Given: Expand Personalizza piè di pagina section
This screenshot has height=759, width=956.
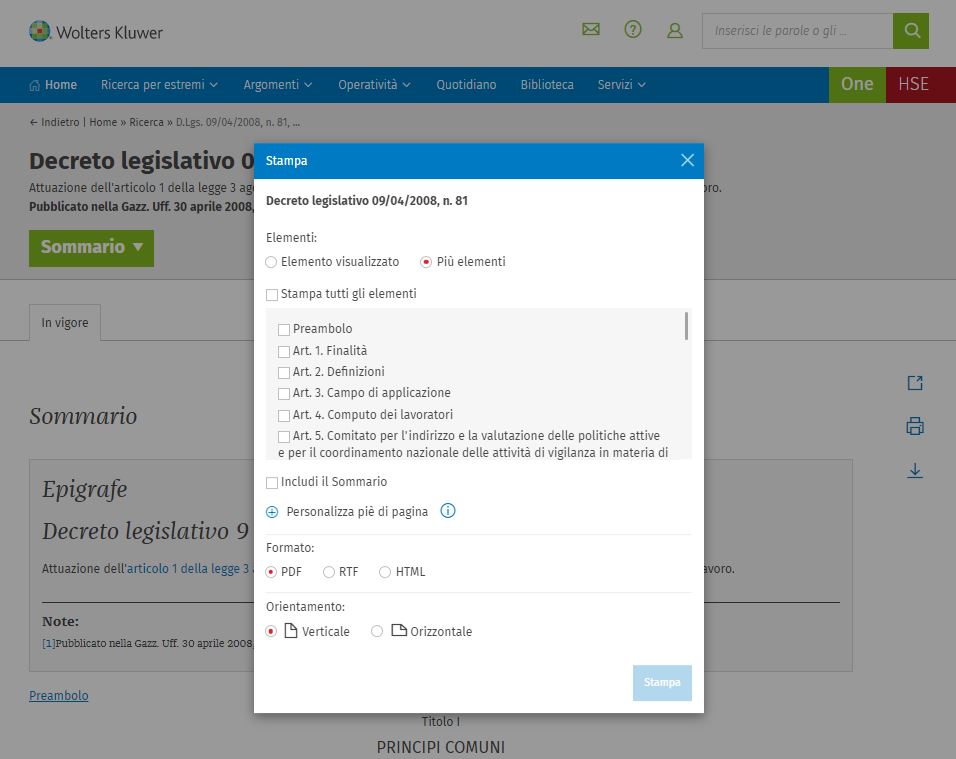Looking at the screenshot, I should click(x=272, y=512).
